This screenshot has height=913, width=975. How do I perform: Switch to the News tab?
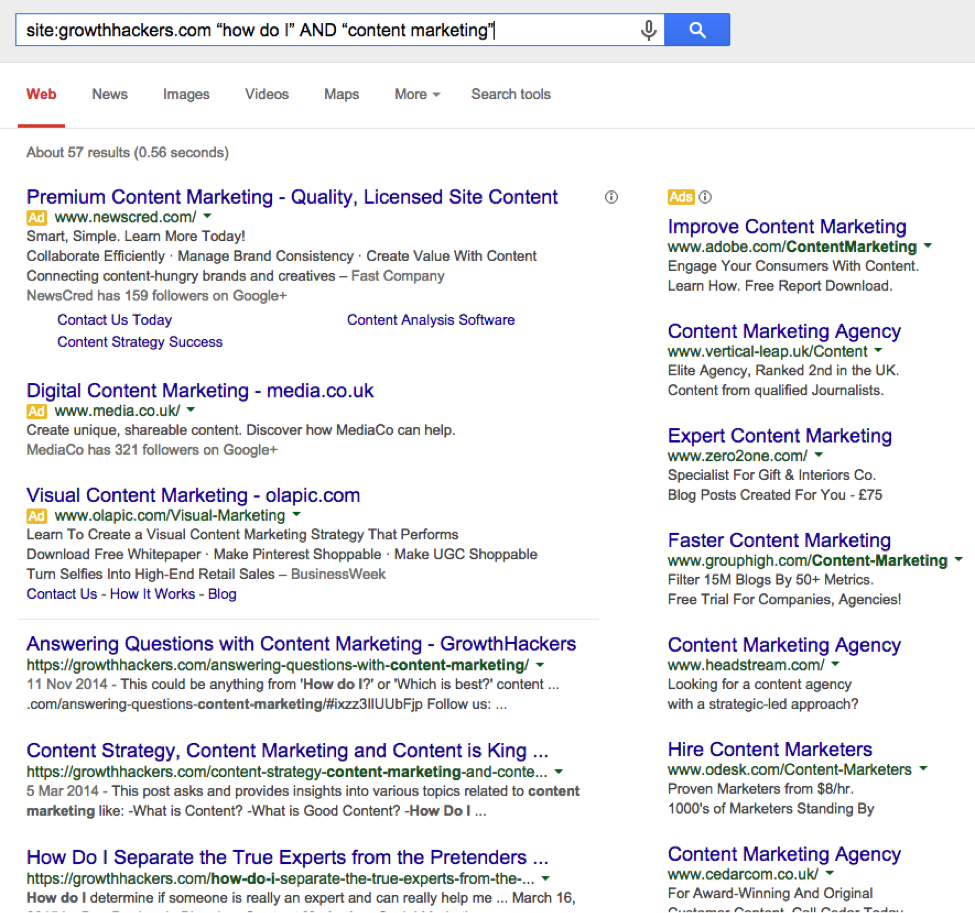110,95
